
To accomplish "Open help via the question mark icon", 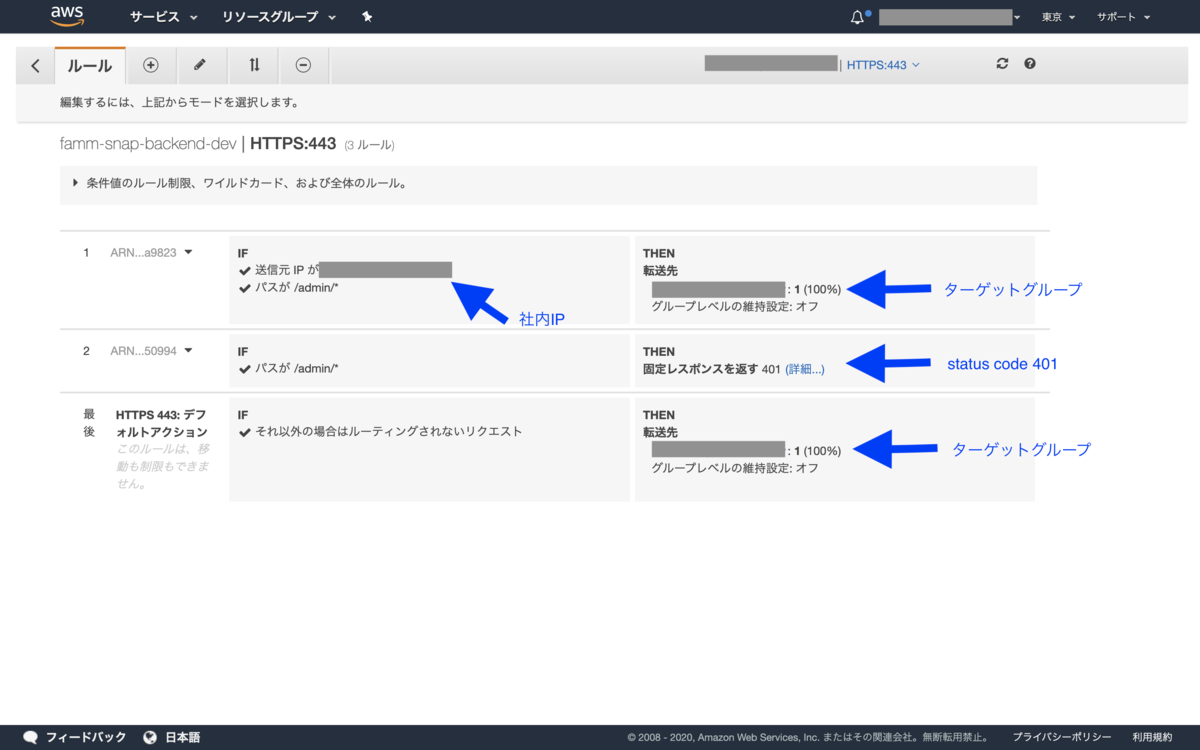I will pos(1029,63).
